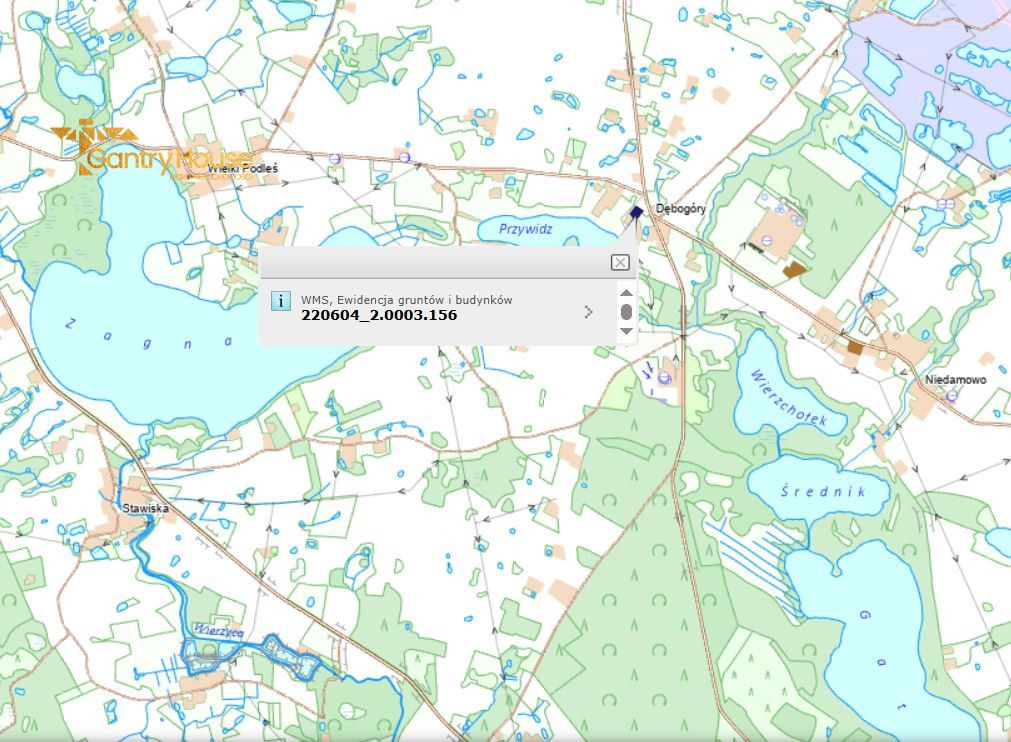Click 'WMS, Ewidencja gruntów i budynków' label
Viewport: 1011px width, 742px height.
406,300
